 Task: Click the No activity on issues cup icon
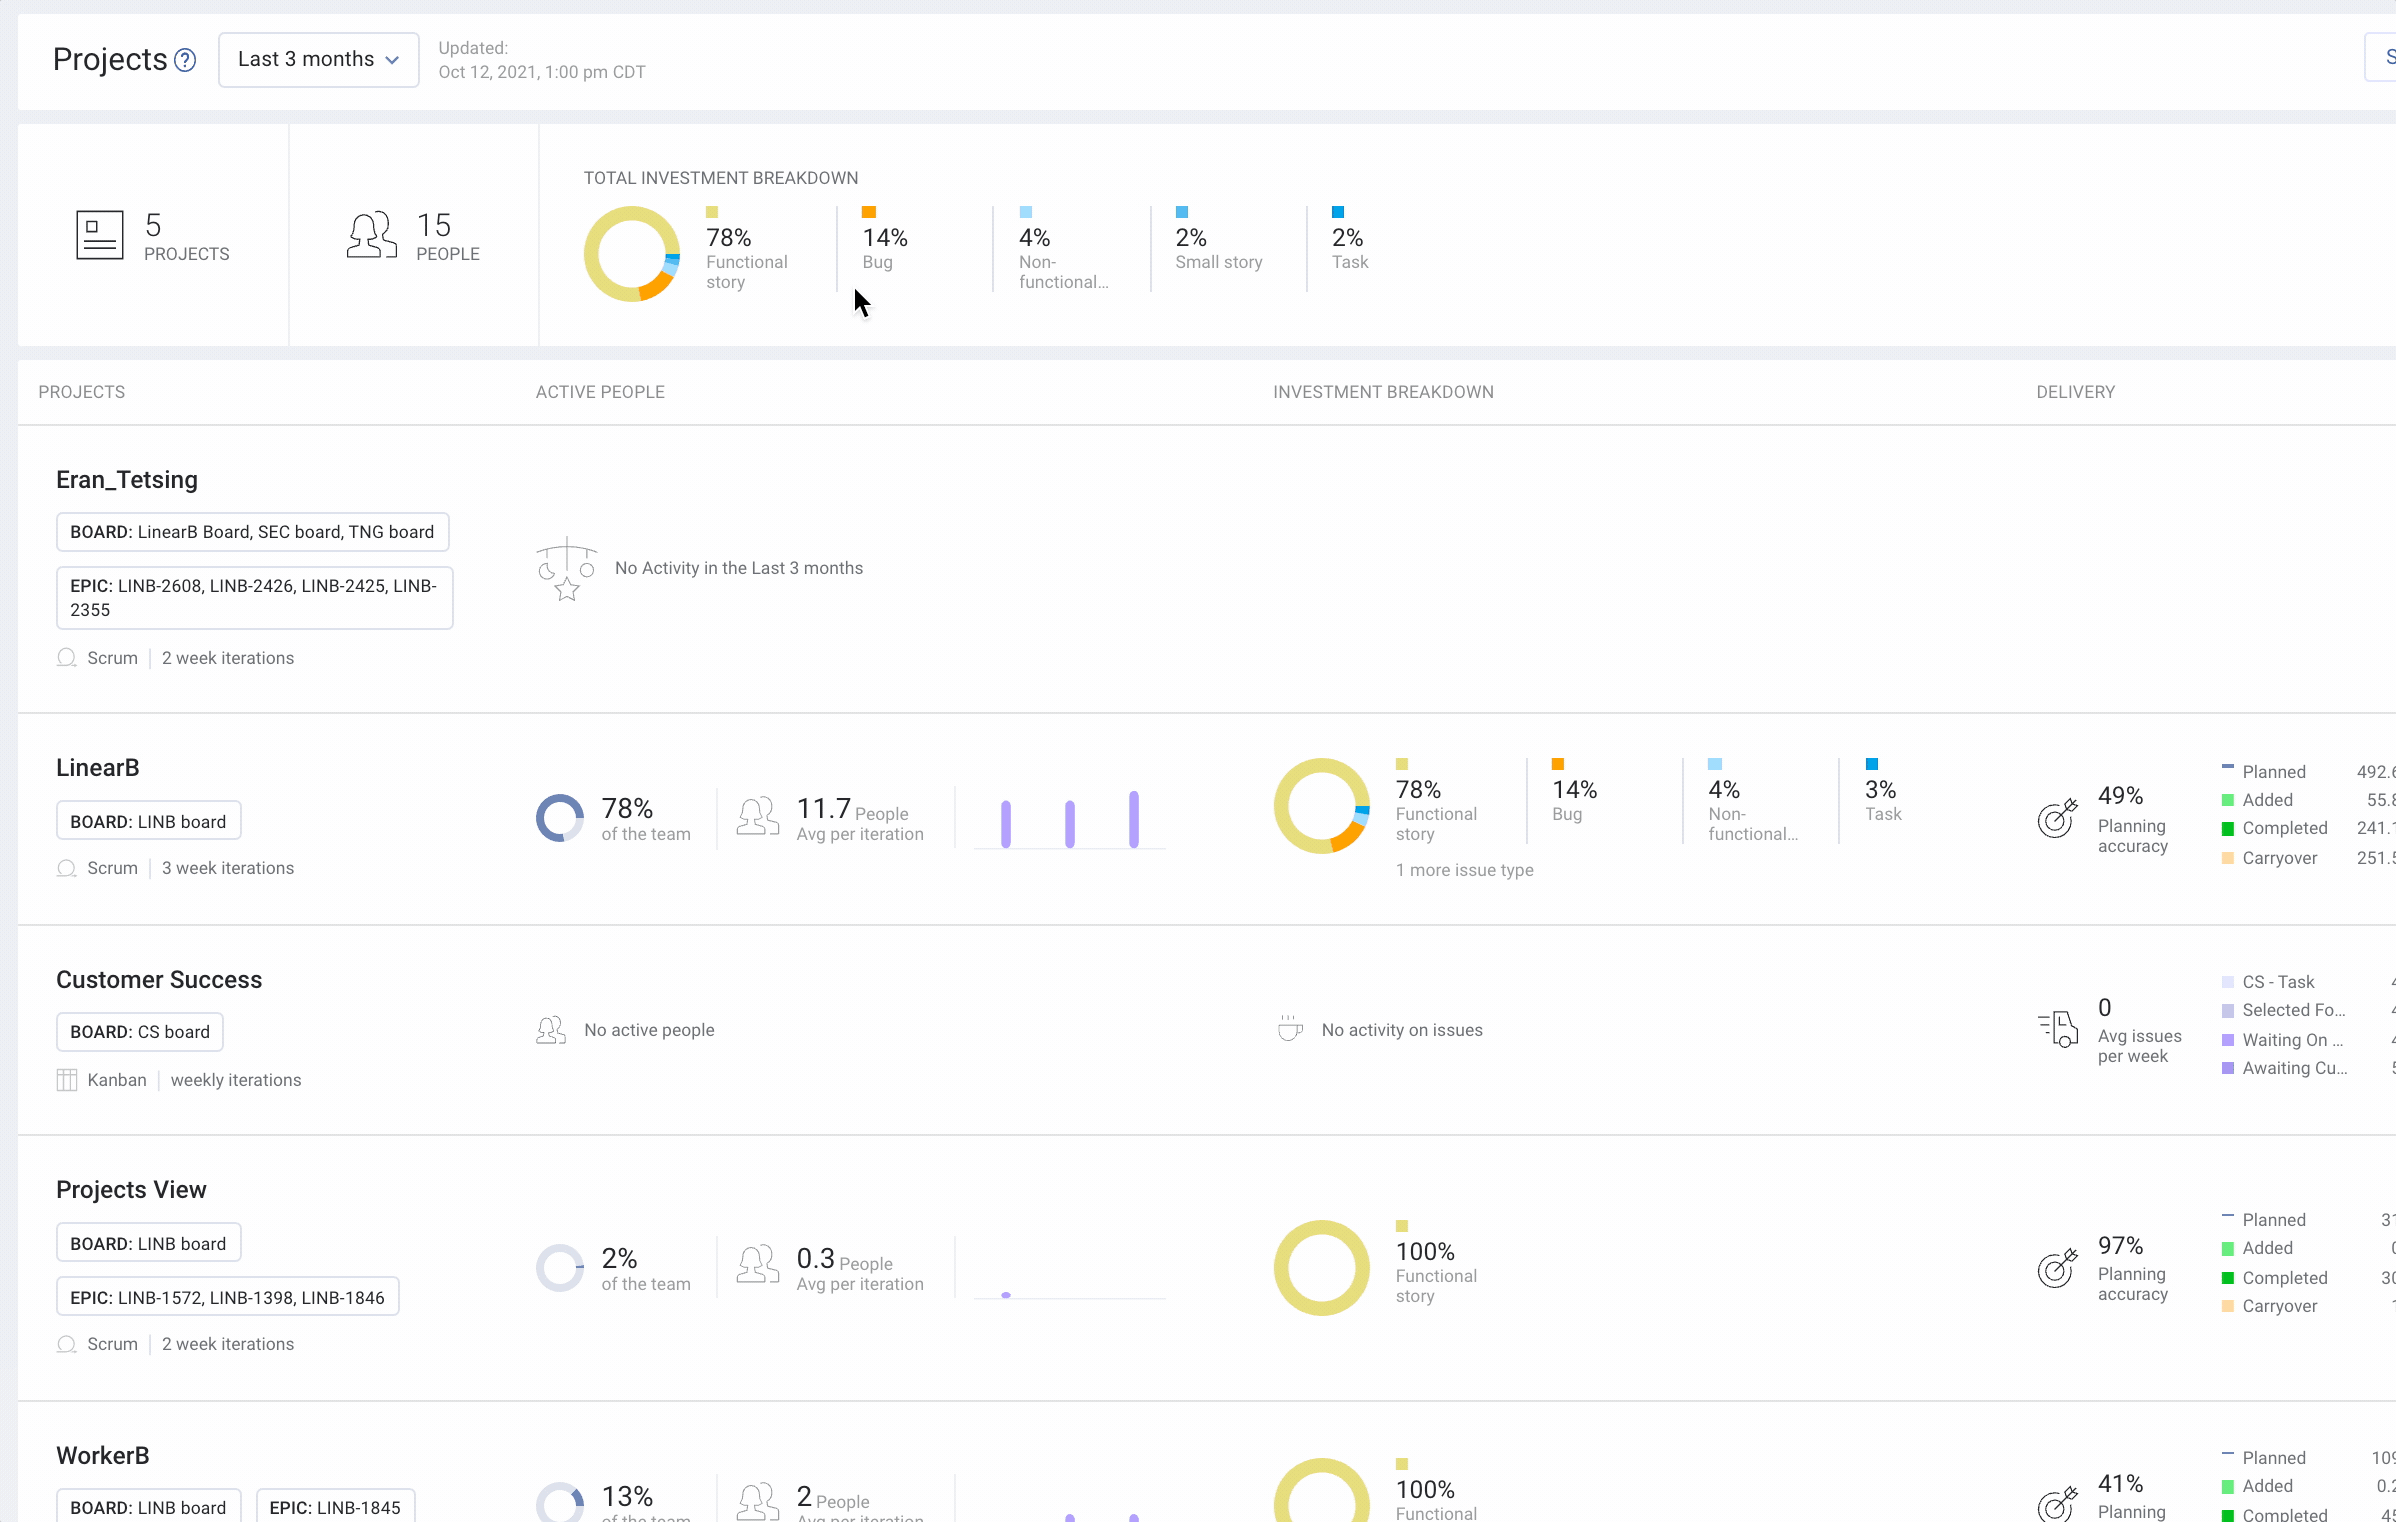1290,1029
